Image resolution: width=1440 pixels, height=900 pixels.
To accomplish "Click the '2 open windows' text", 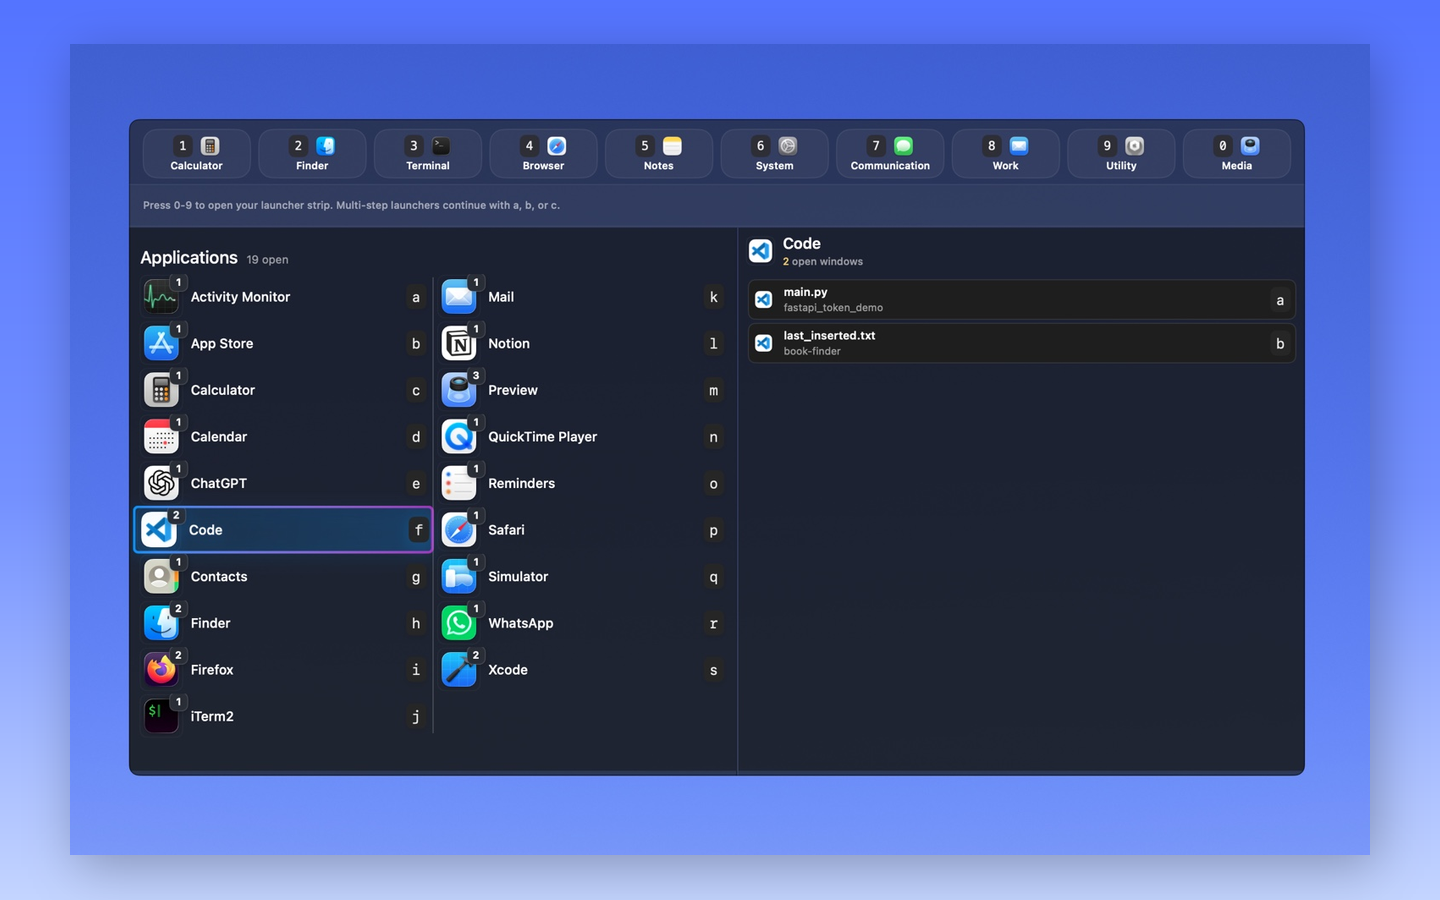I will click(x=823, y=262).
